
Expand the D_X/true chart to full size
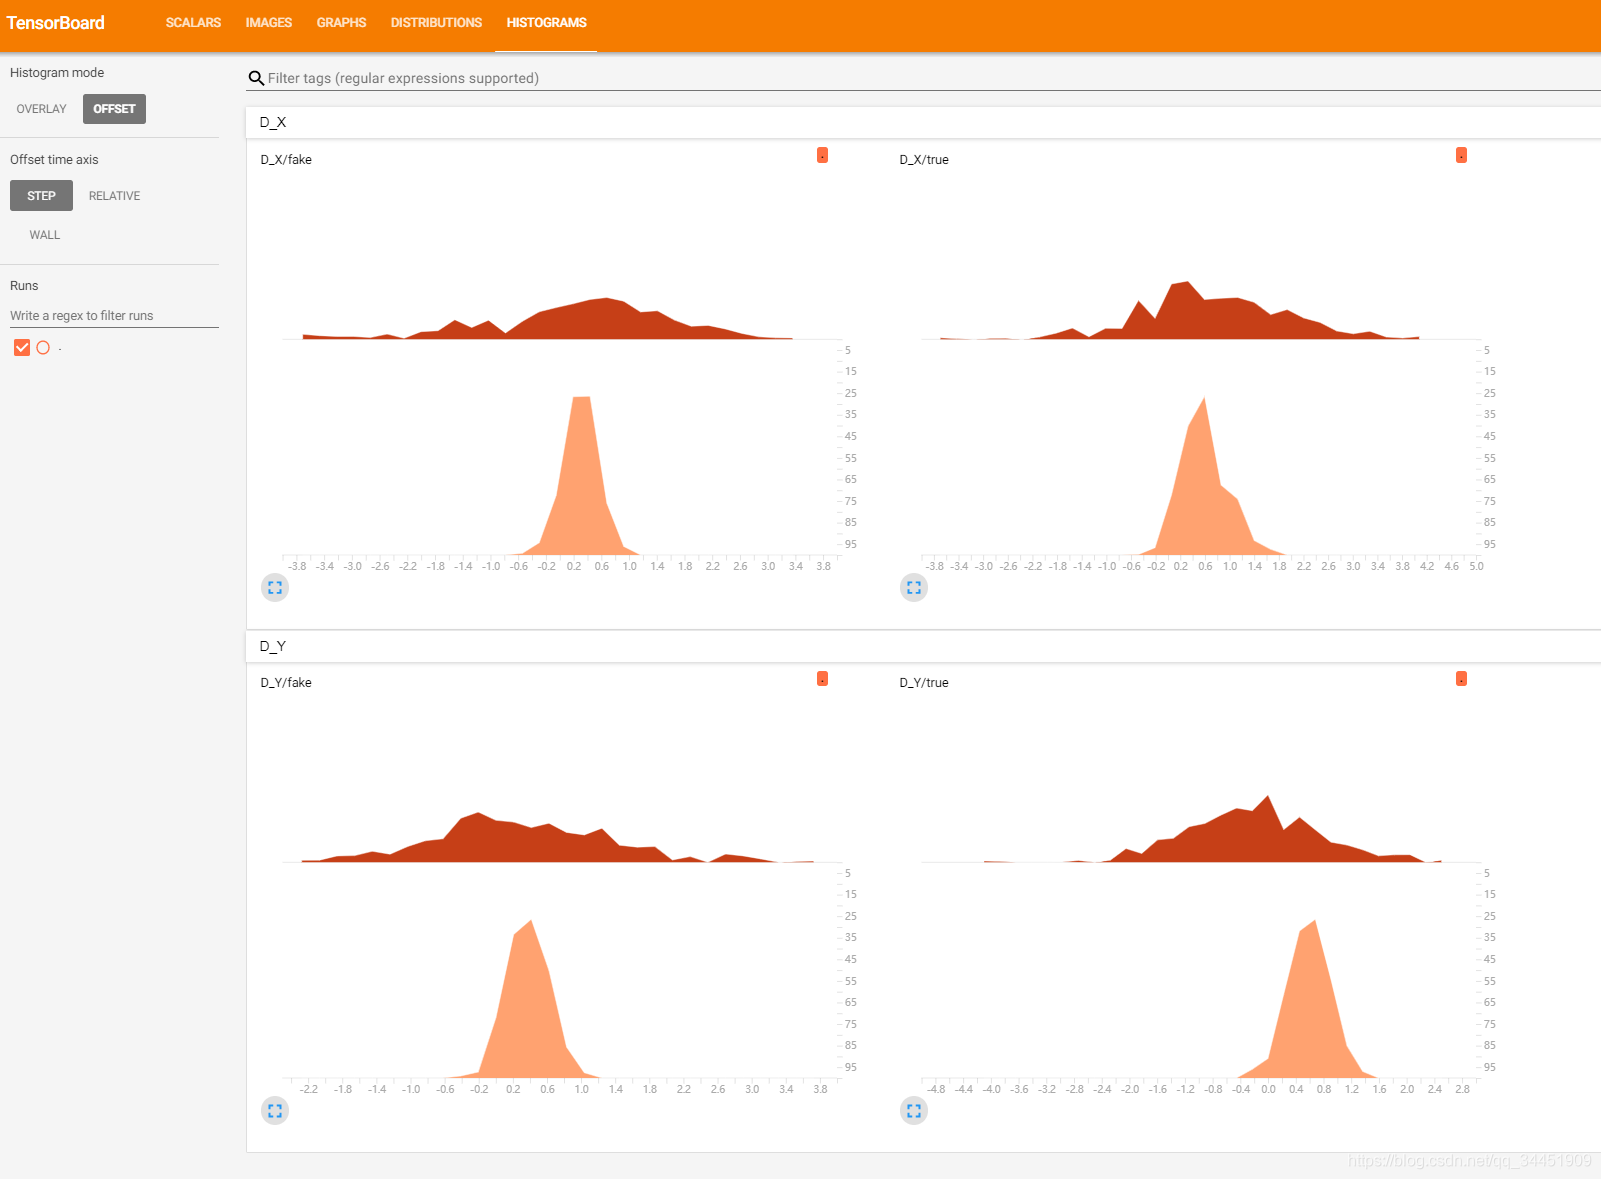914,588
